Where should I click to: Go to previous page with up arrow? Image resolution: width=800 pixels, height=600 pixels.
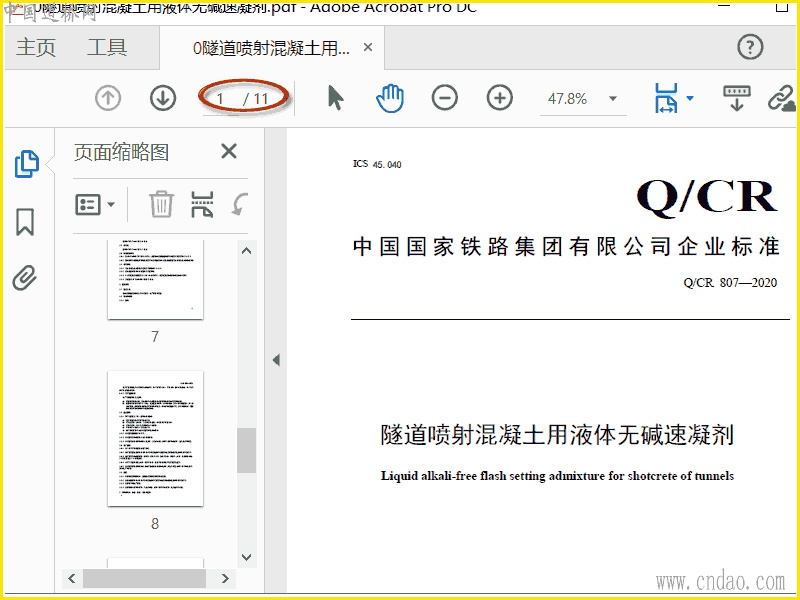point(108,97)
